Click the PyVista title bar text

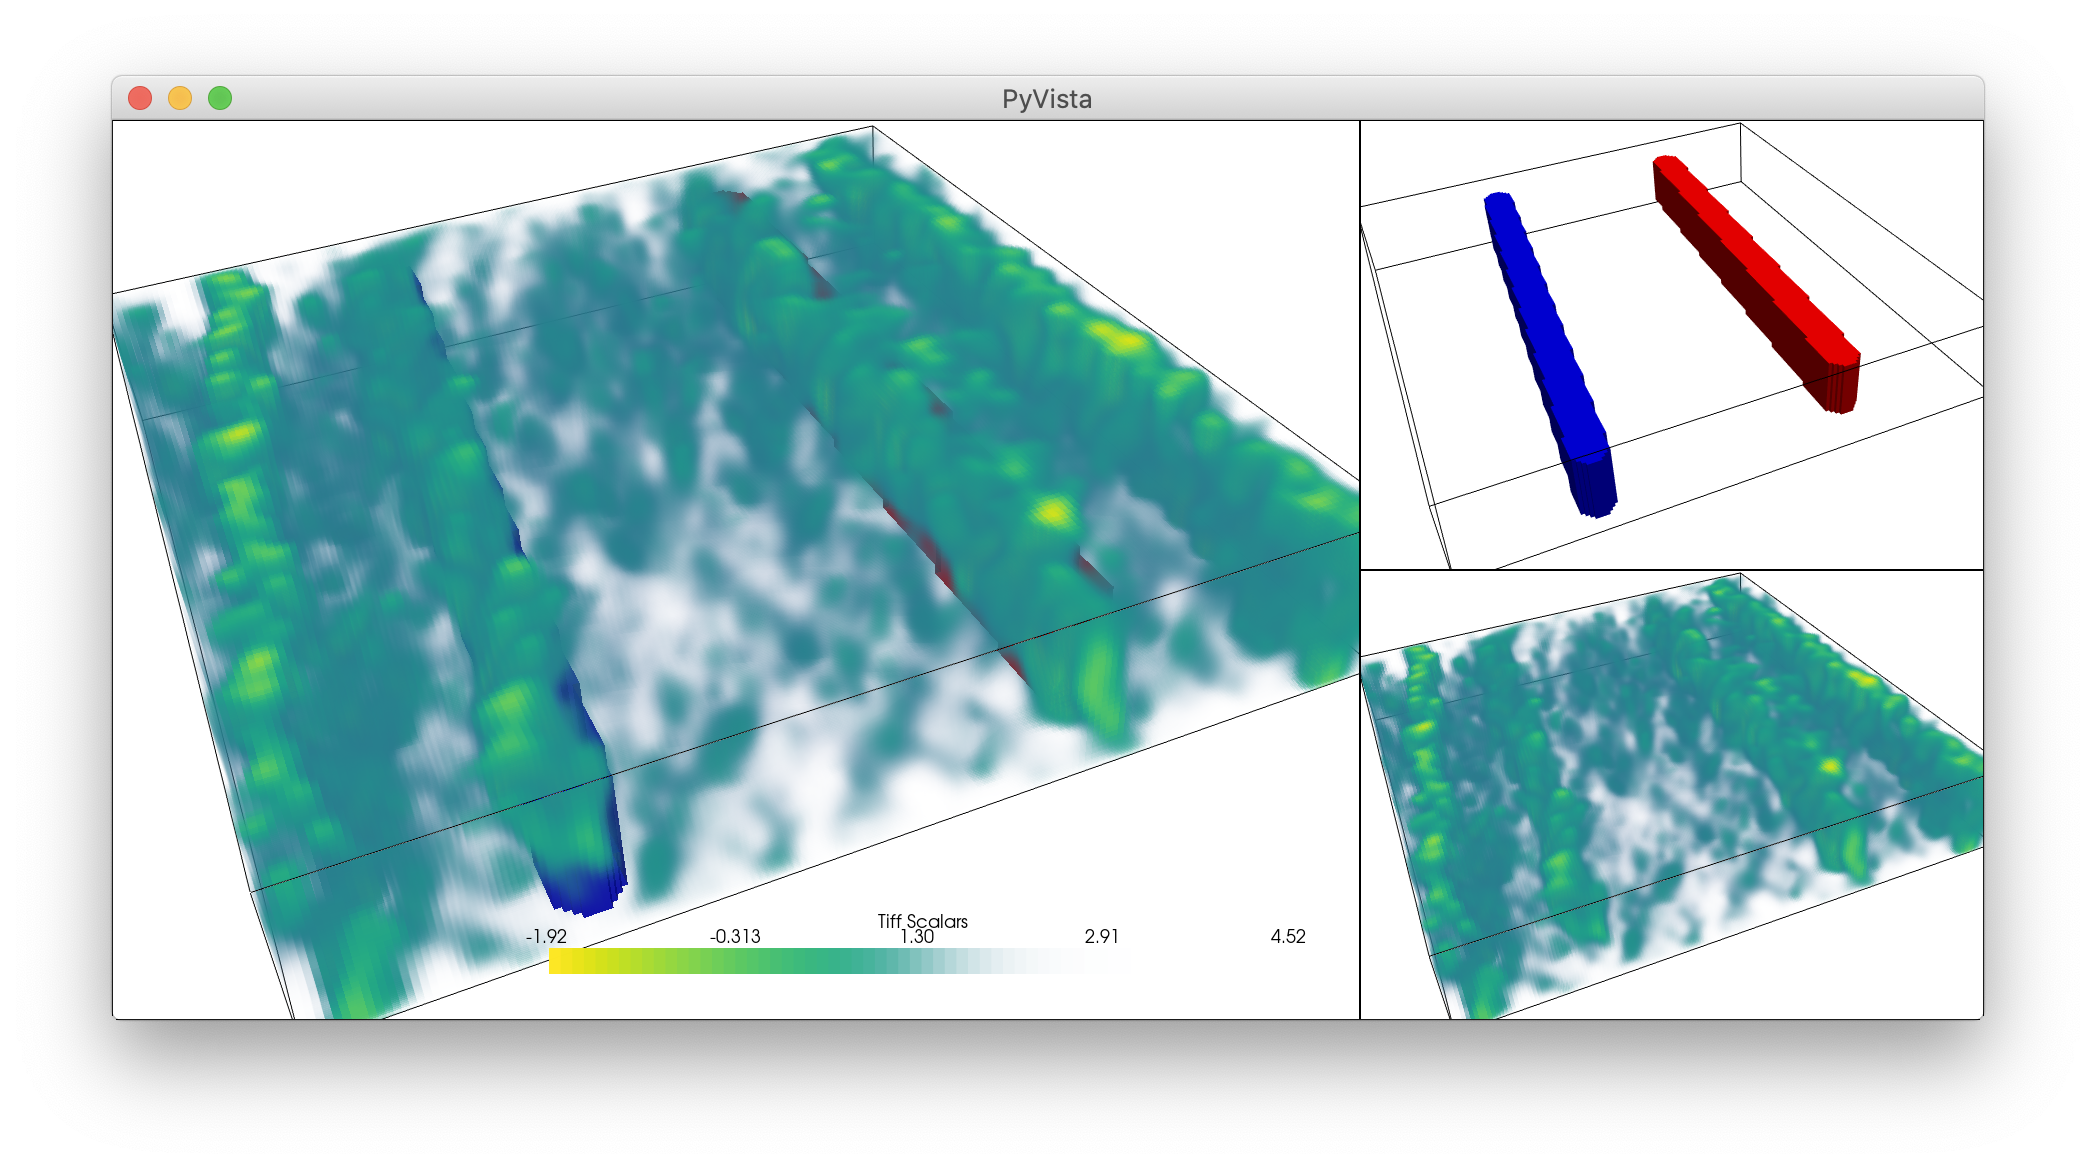click(1046, 99)
